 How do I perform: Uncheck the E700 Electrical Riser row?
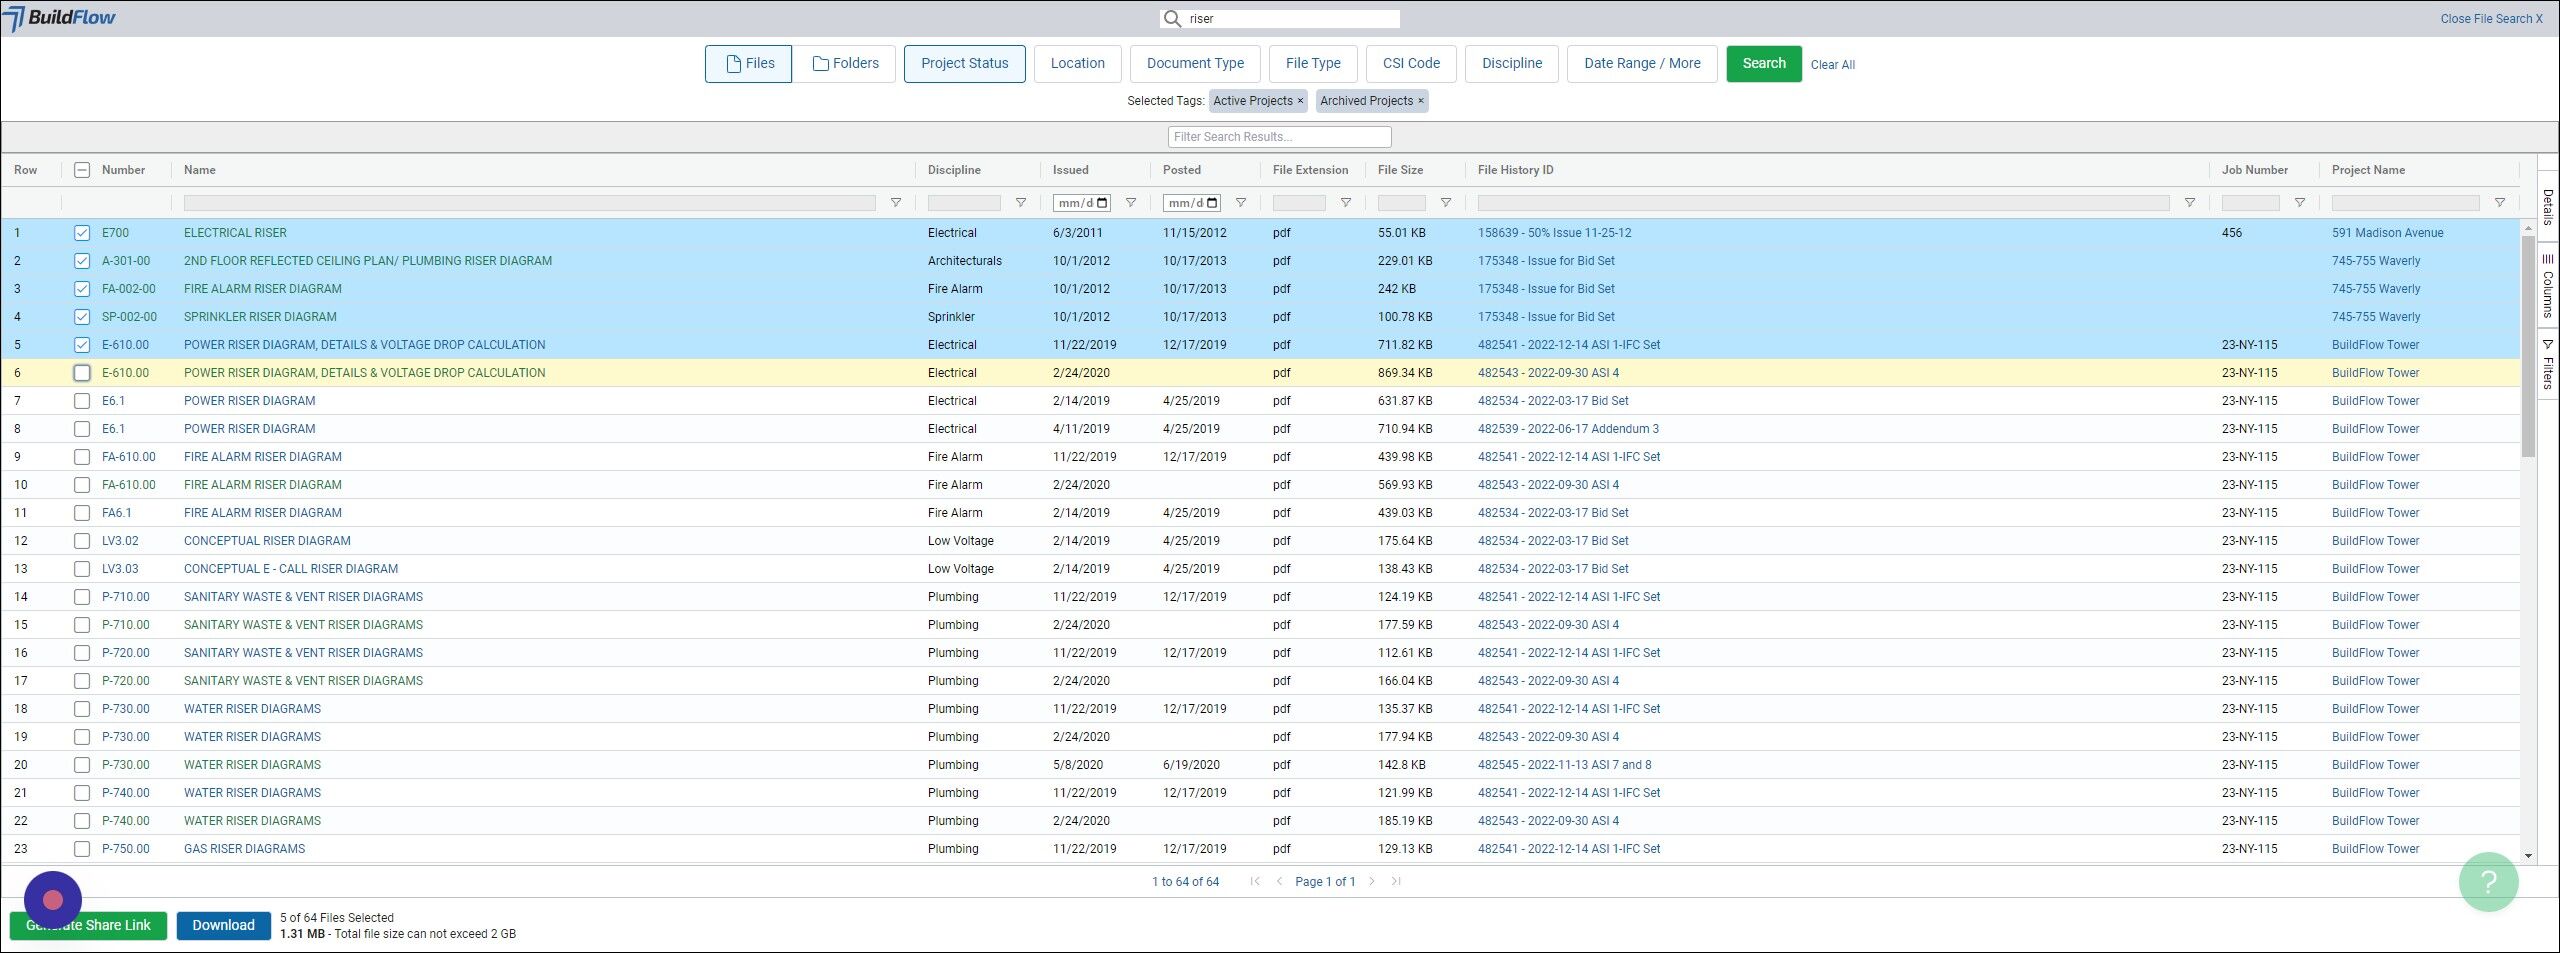[82, 233]
